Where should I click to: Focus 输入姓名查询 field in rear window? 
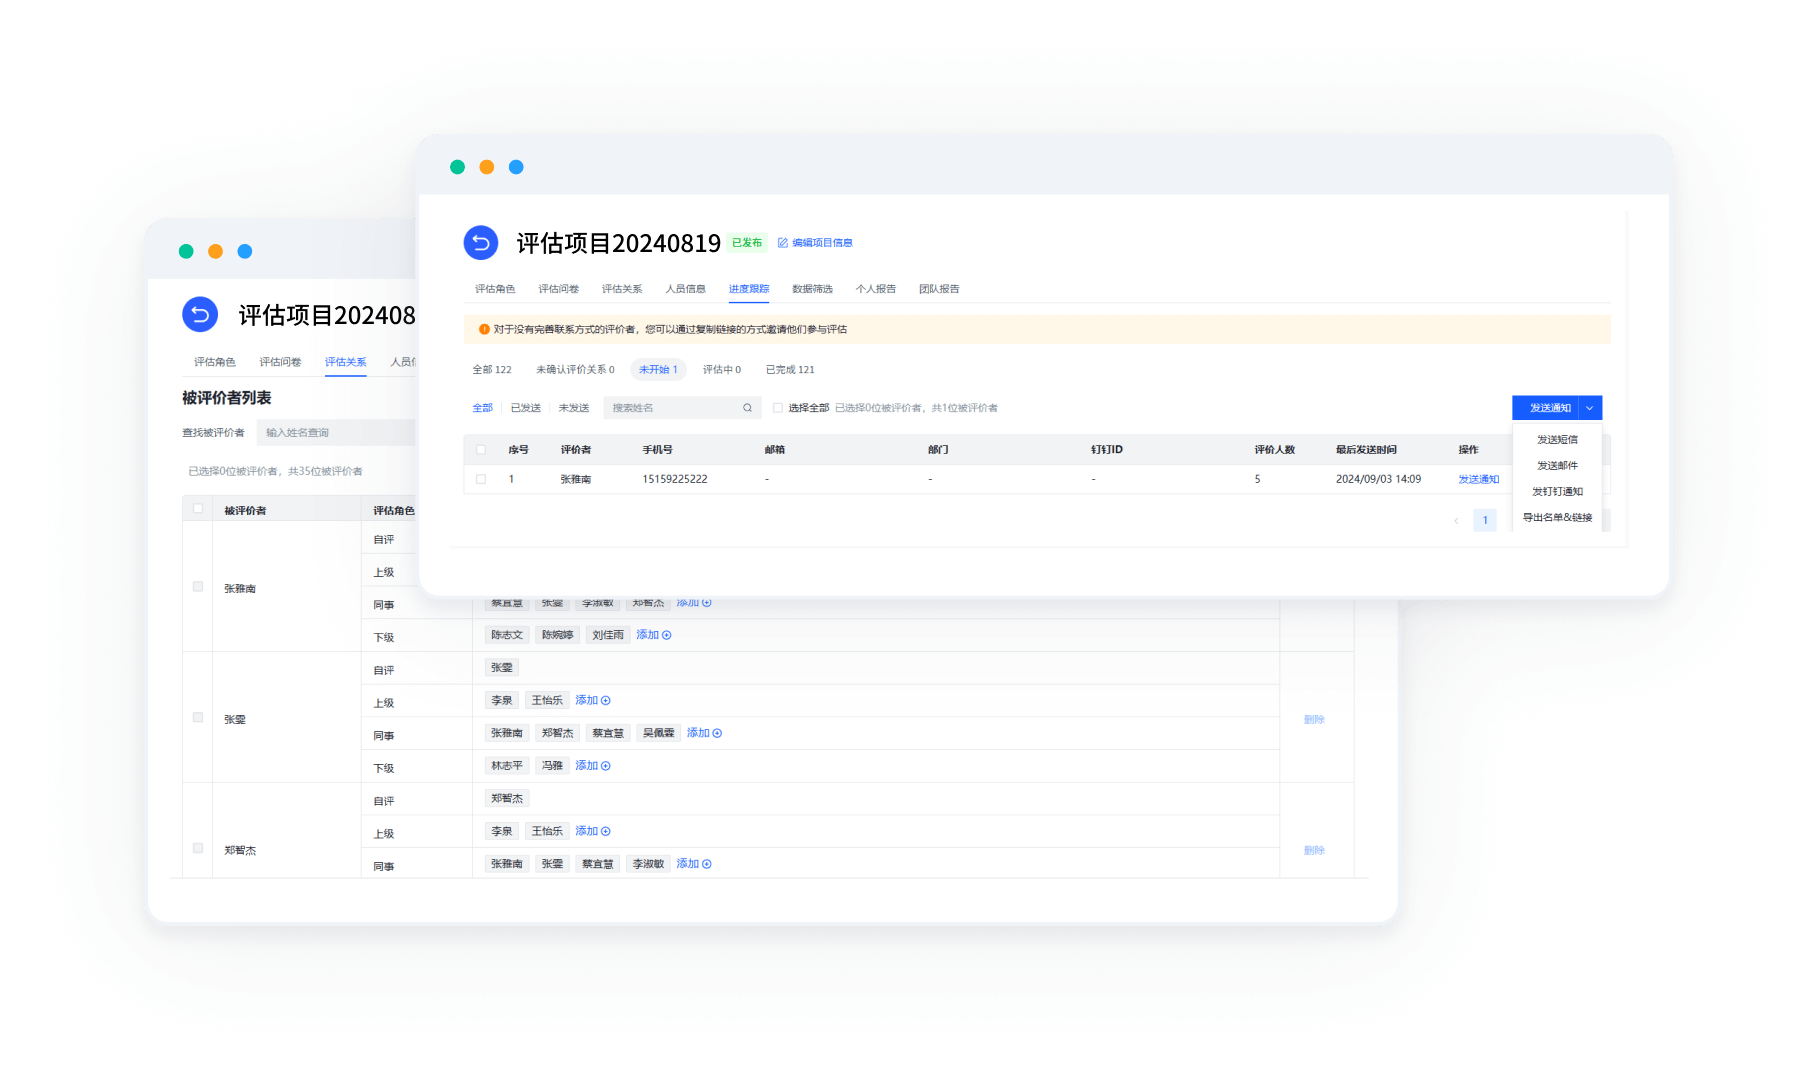[x=337, y=433]
